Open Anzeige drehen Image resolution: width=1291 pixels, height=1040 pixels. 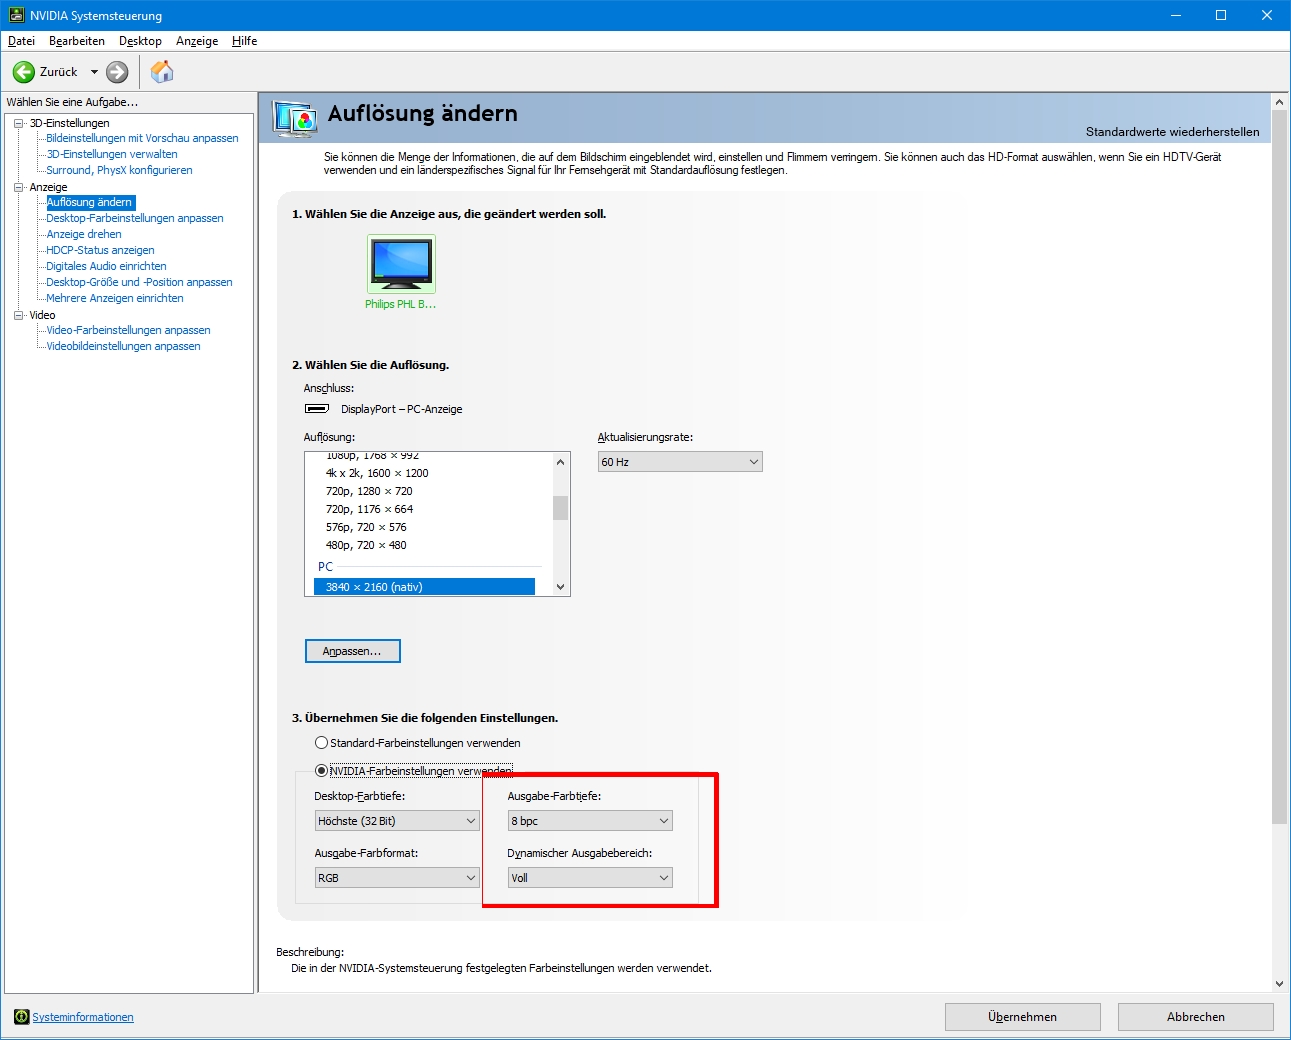(84, 234)
